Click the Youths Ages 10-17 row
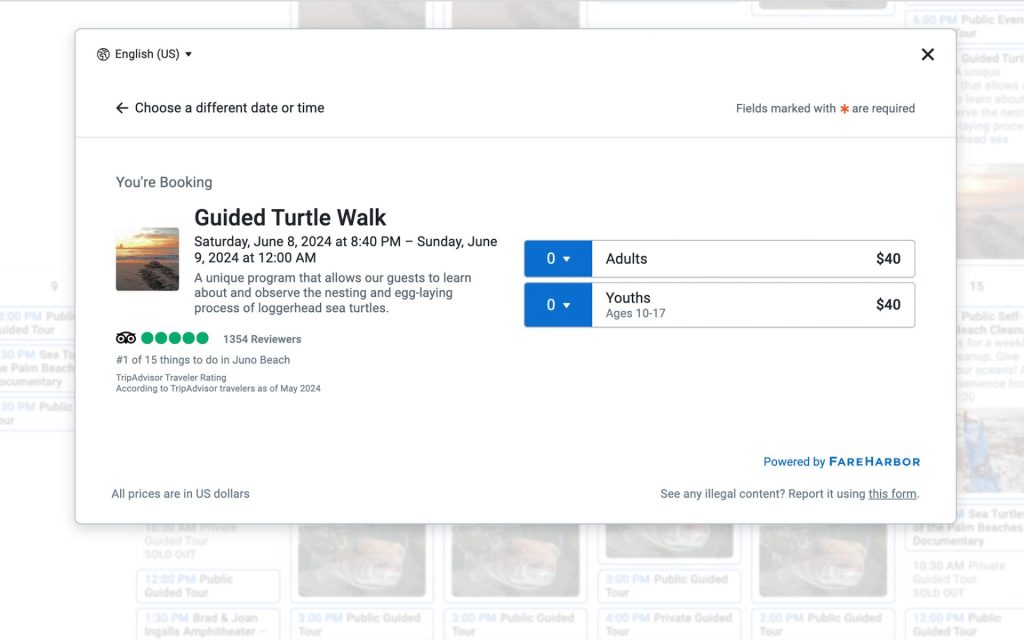This screenshot has height=640, width=1024. pos(753,305)
